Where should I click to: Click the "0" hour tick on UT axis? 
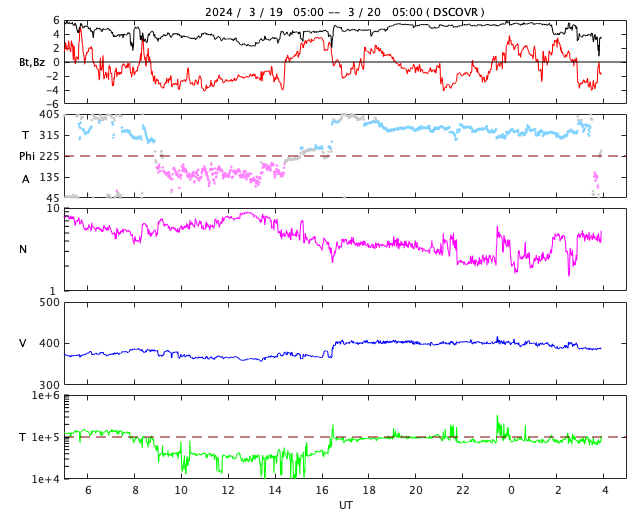tap(511, 490)
